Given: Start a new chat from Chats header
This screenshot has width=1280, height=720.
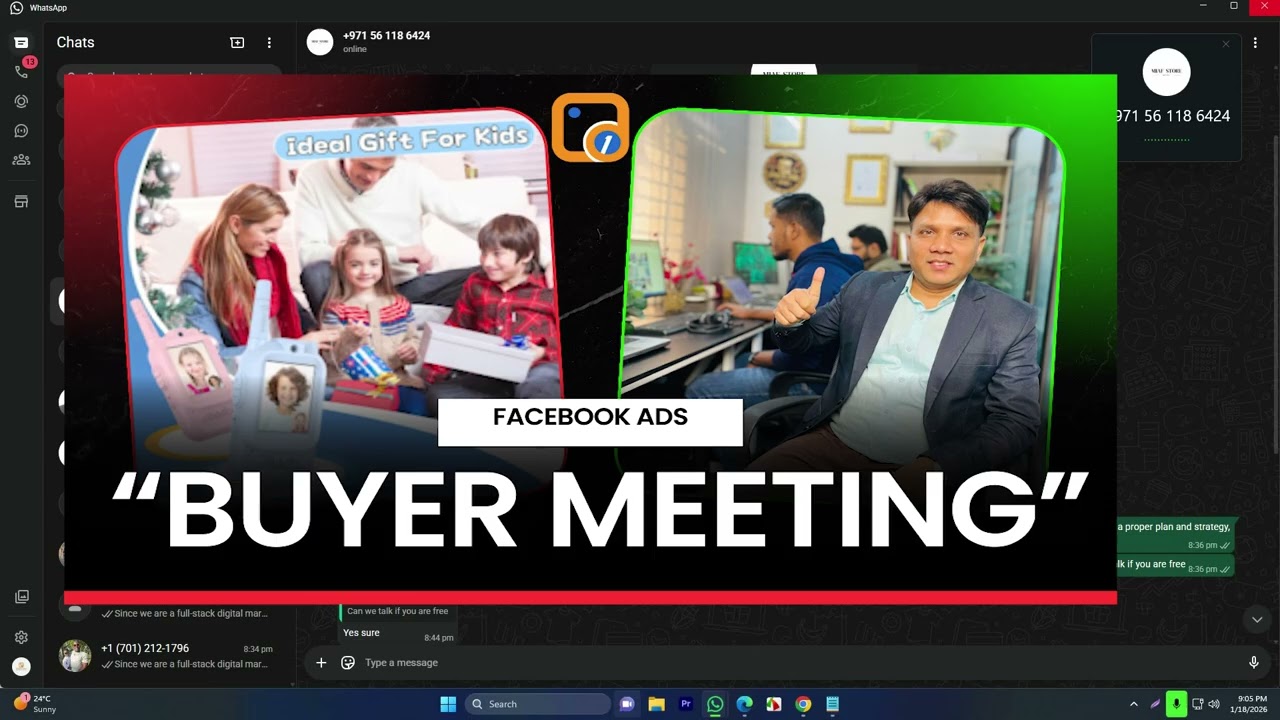Looking at the screenshot, I should (x=237, y=43).
